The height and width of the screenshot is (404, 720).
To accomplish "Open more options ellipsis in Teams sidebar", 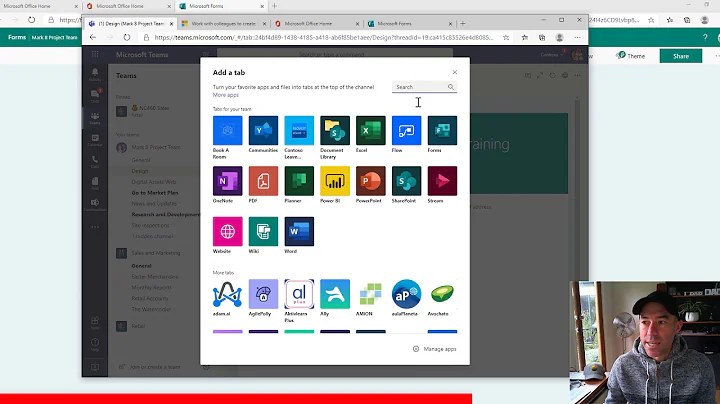I will coord(95,227).
